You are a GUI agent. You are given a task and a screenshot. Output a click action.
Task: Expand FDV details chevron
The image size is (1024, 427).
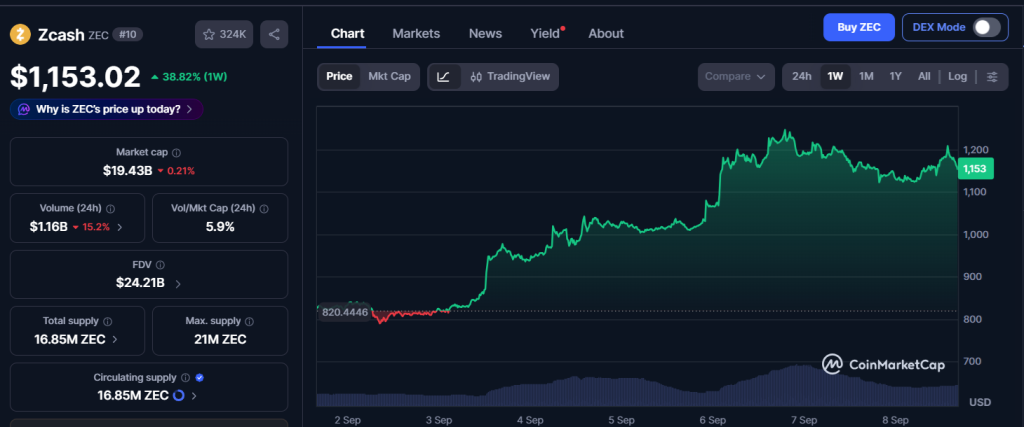(178, 283)
